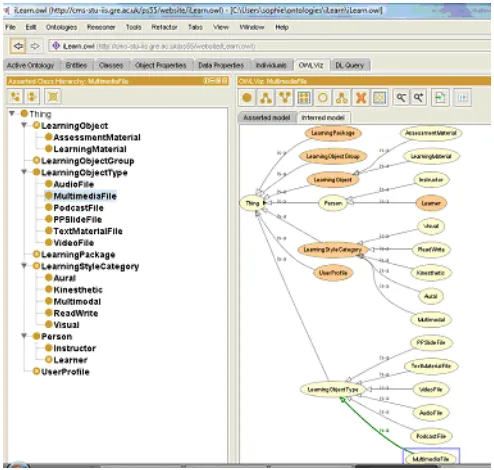Open the Tools menu
Image resolution: width=494 pixels, height=470 pixels.
click(x=134, y=27)
